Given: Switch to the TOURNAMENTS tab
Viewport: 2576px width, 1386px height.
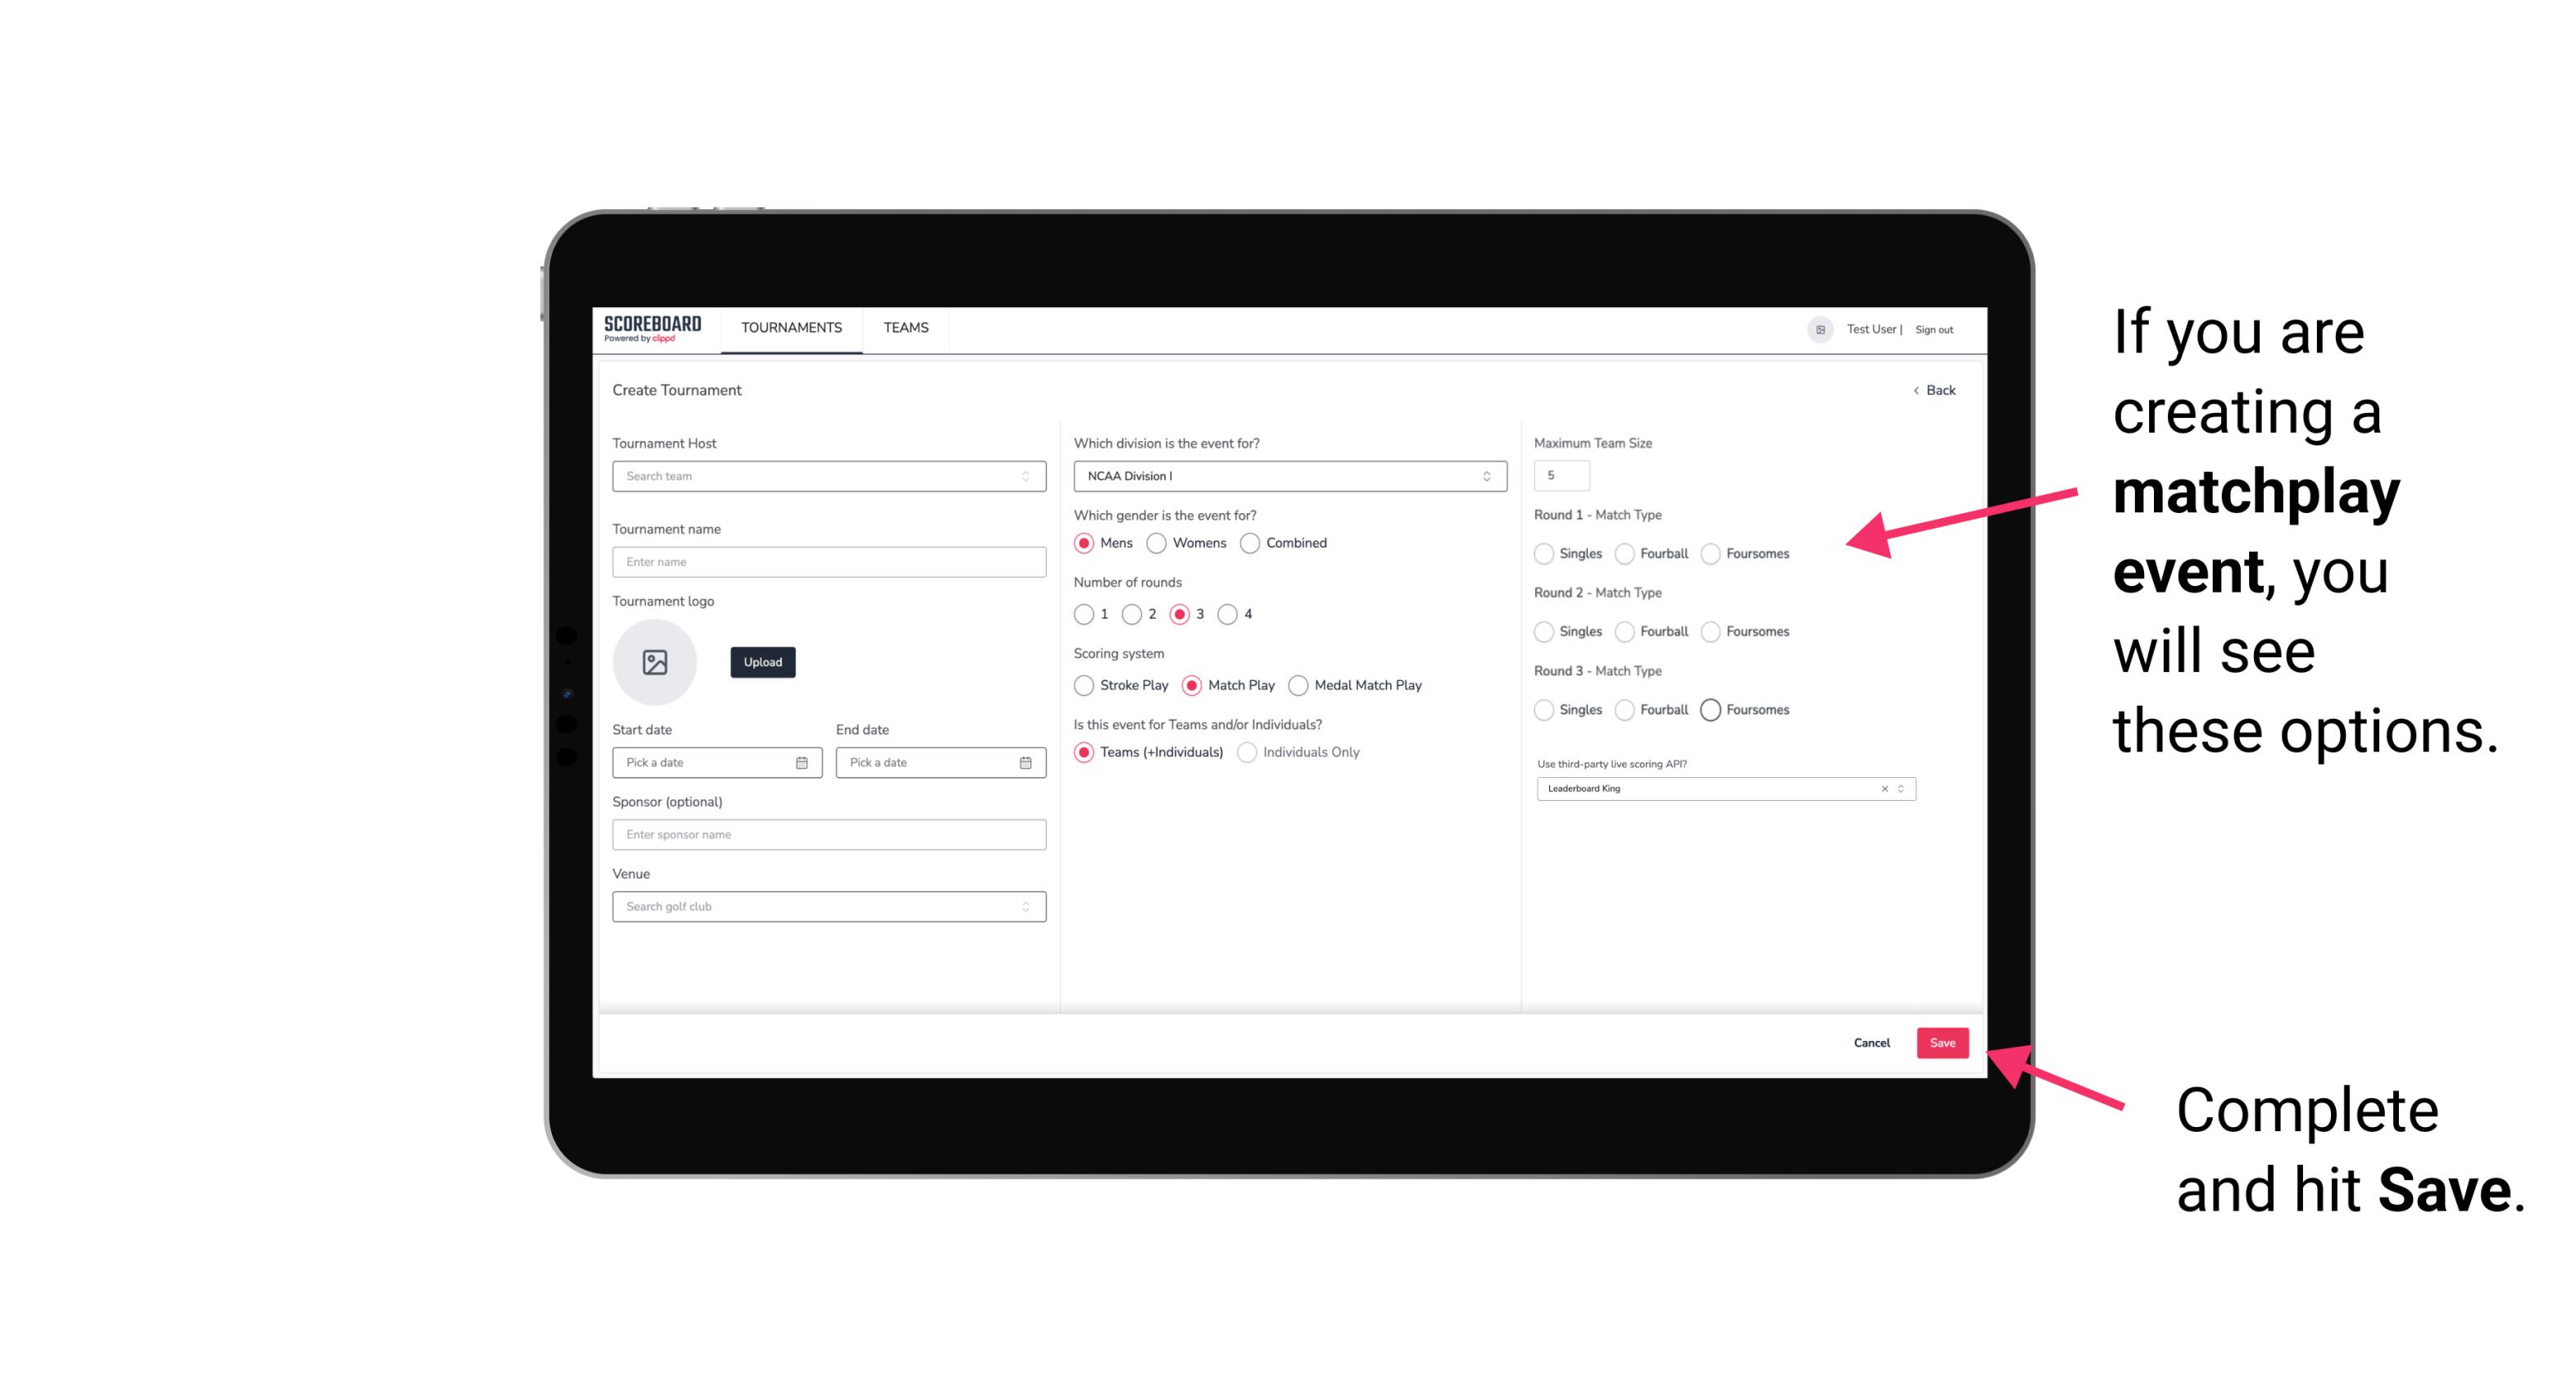Looking at the screenshot, I should [x=790, y=328].
